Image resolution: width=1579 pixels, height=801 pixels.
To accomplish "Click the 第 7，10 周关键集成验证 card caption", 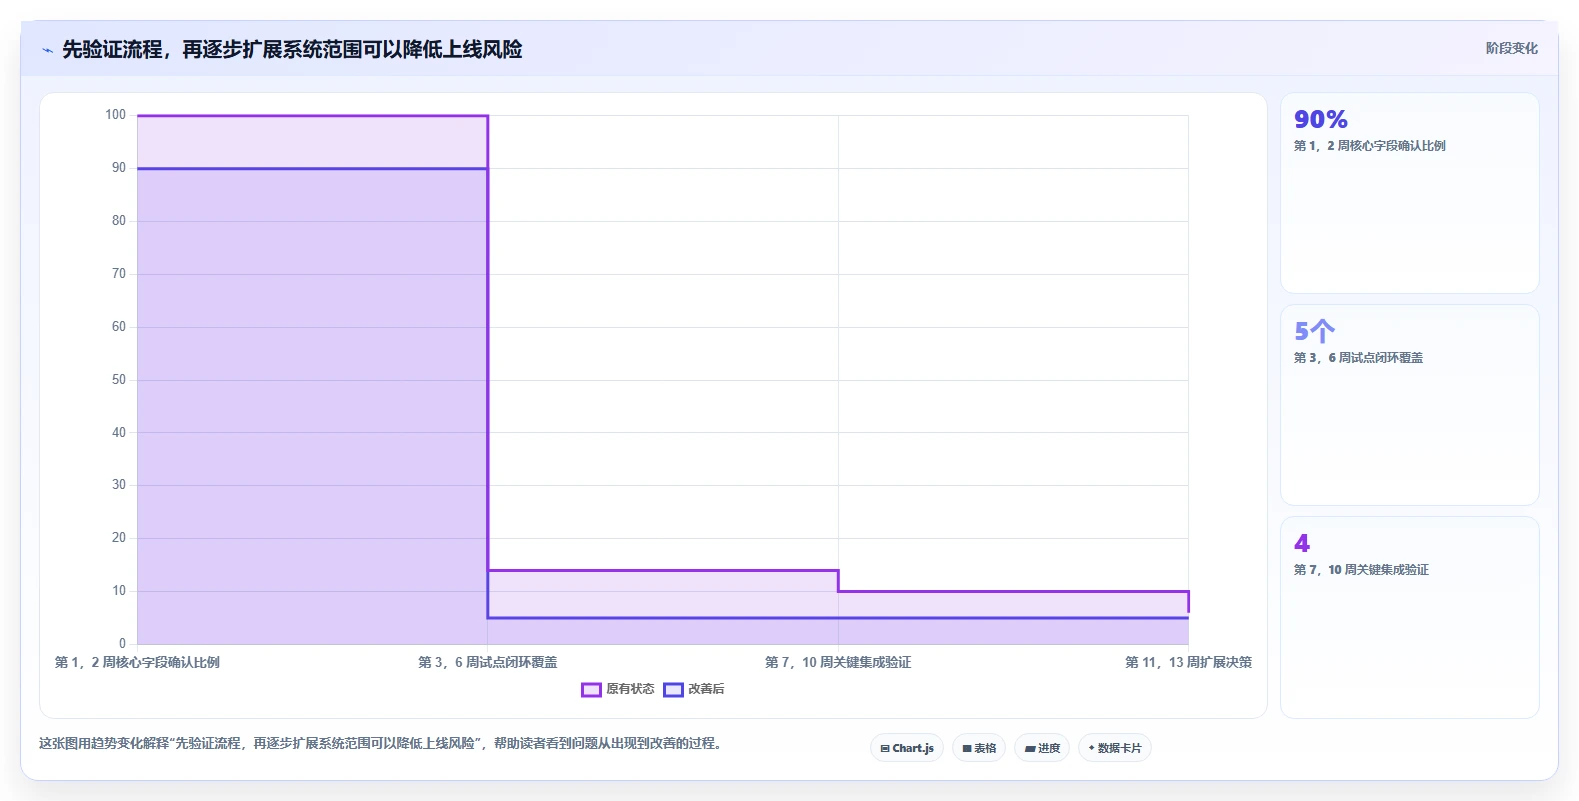I will pyautogui.click(x=1361, y=570).
